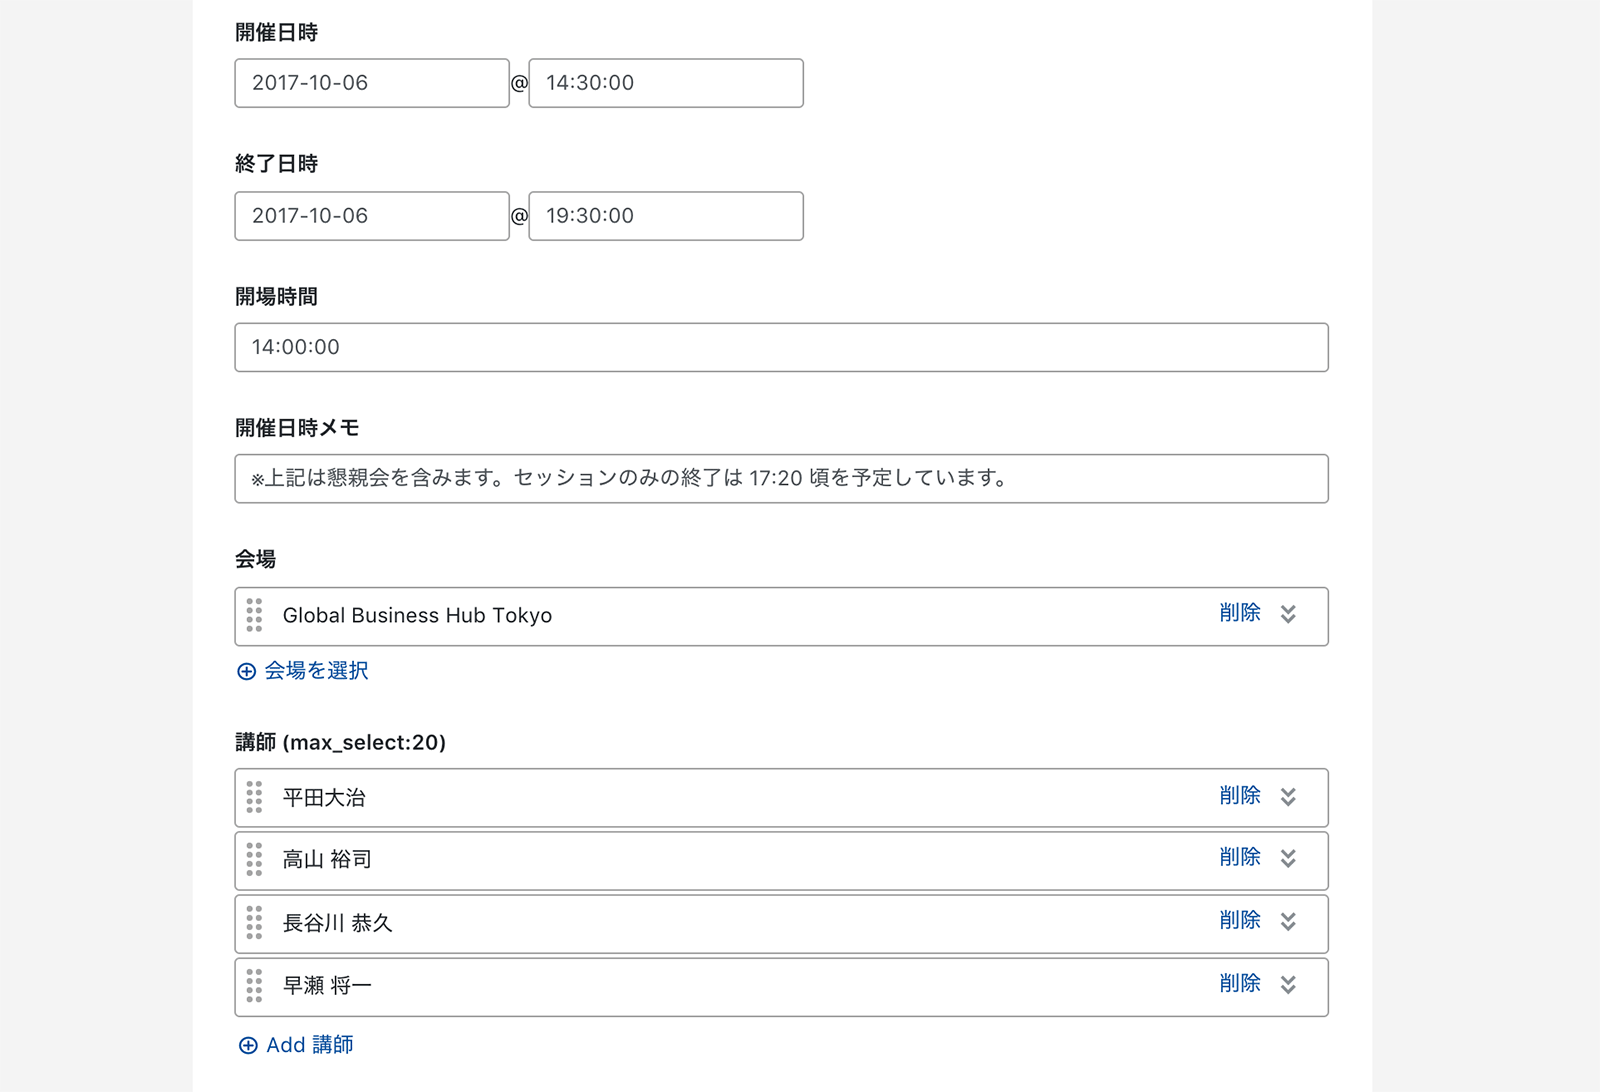The width and height of the screenshot is (1600, 1092).
Task: Expand the Global Business Hub Tokyo venue row
Action: coord(1288,614)
